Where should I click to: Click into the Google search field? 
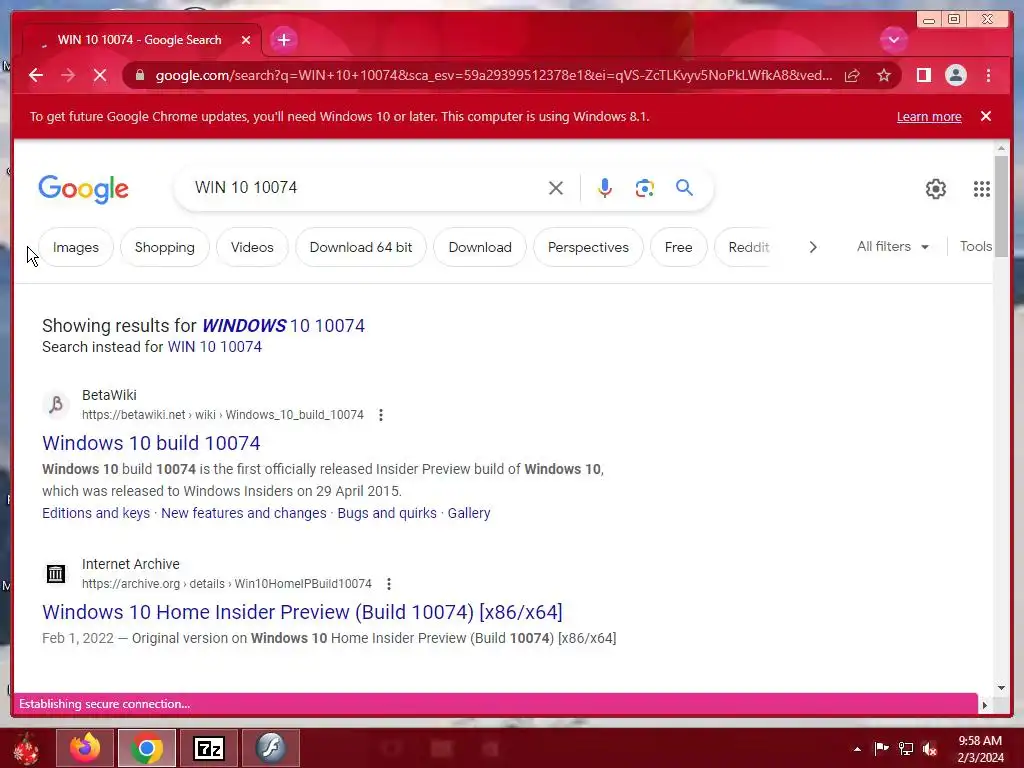[x=366, y=188]
